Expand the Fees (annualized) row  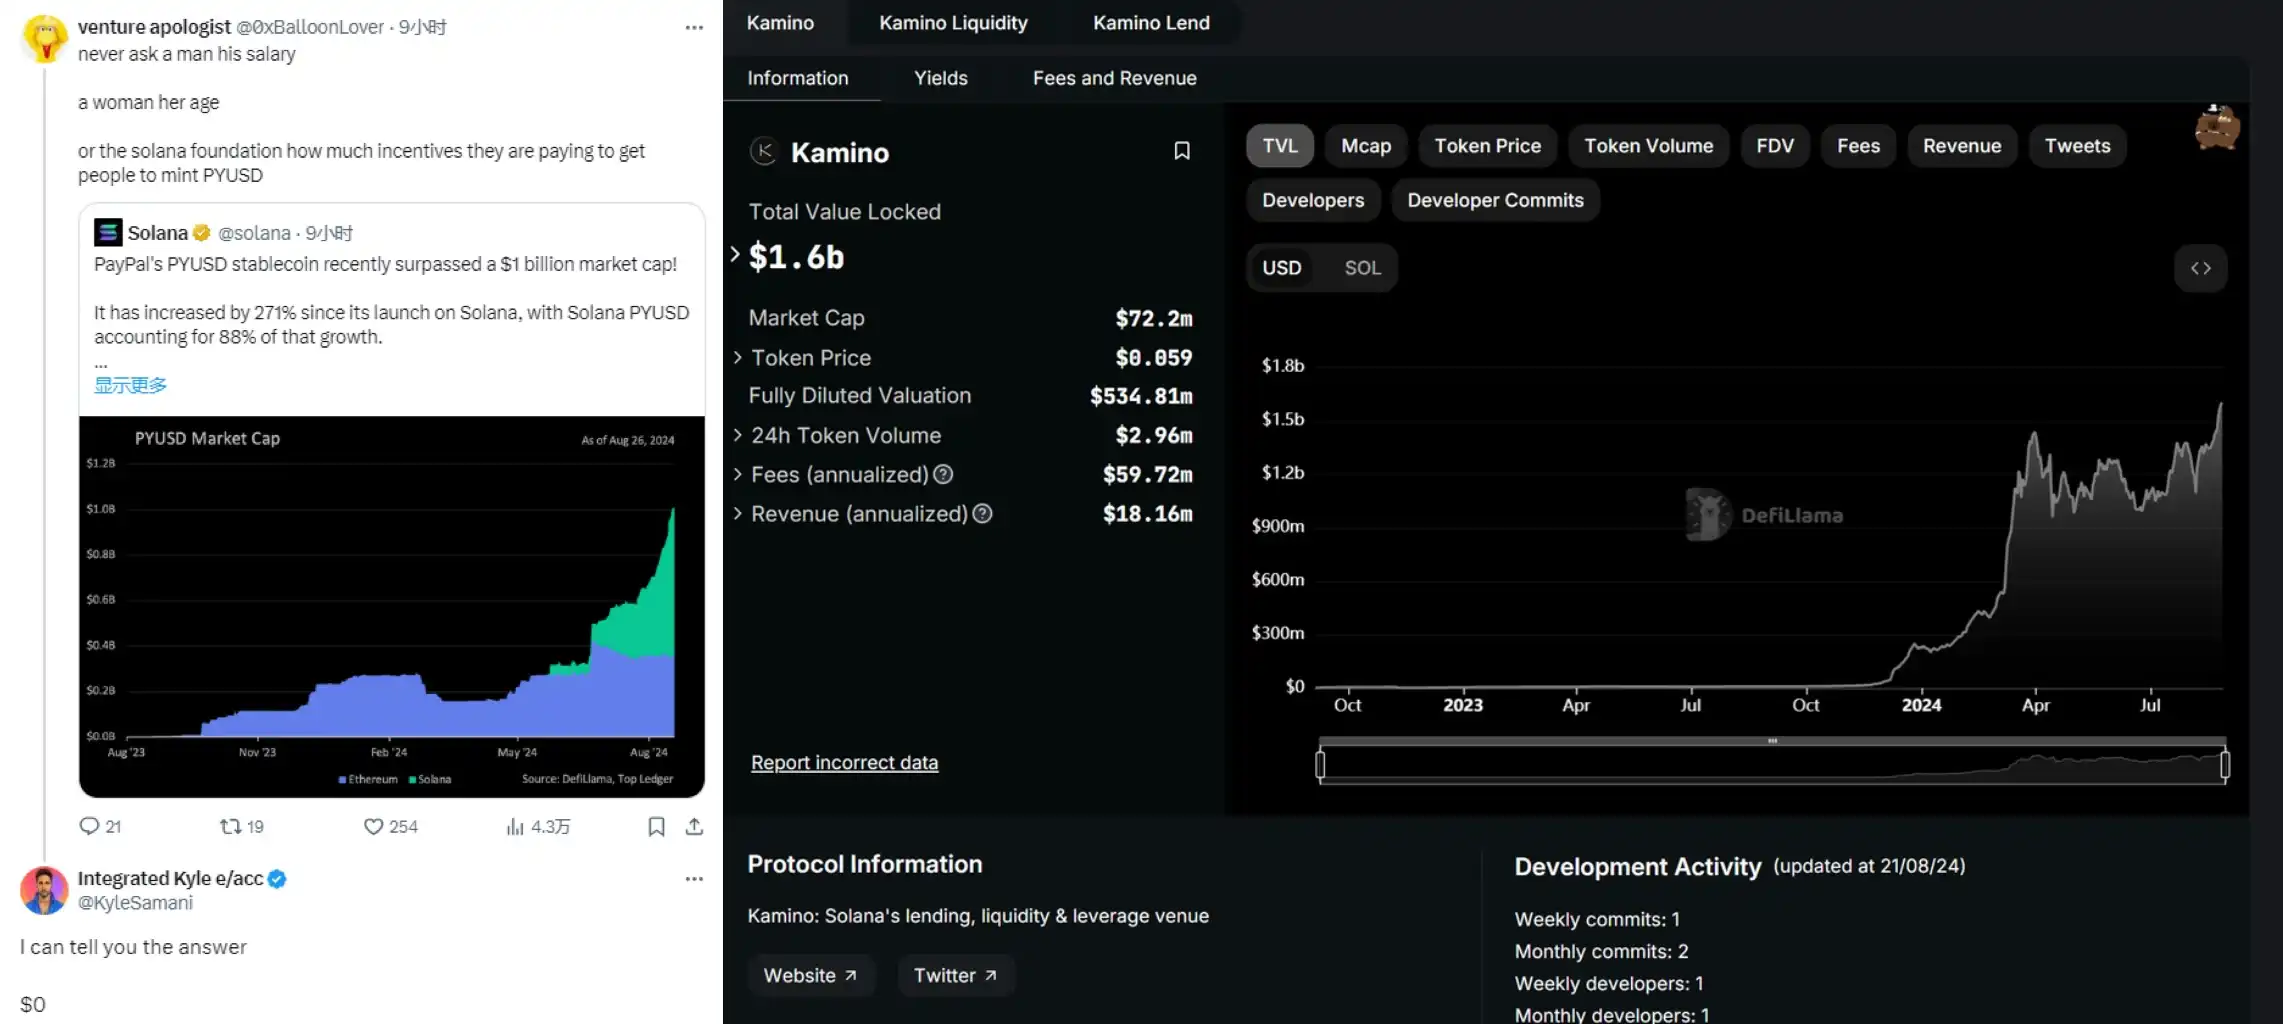(737, 474)
